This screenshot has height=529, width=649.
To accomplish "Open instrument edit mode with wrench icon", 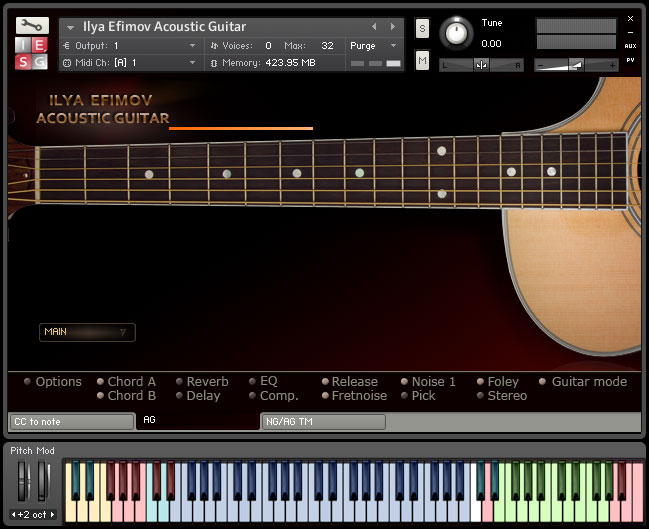I will pyautogui.click(x=31, y=26).
